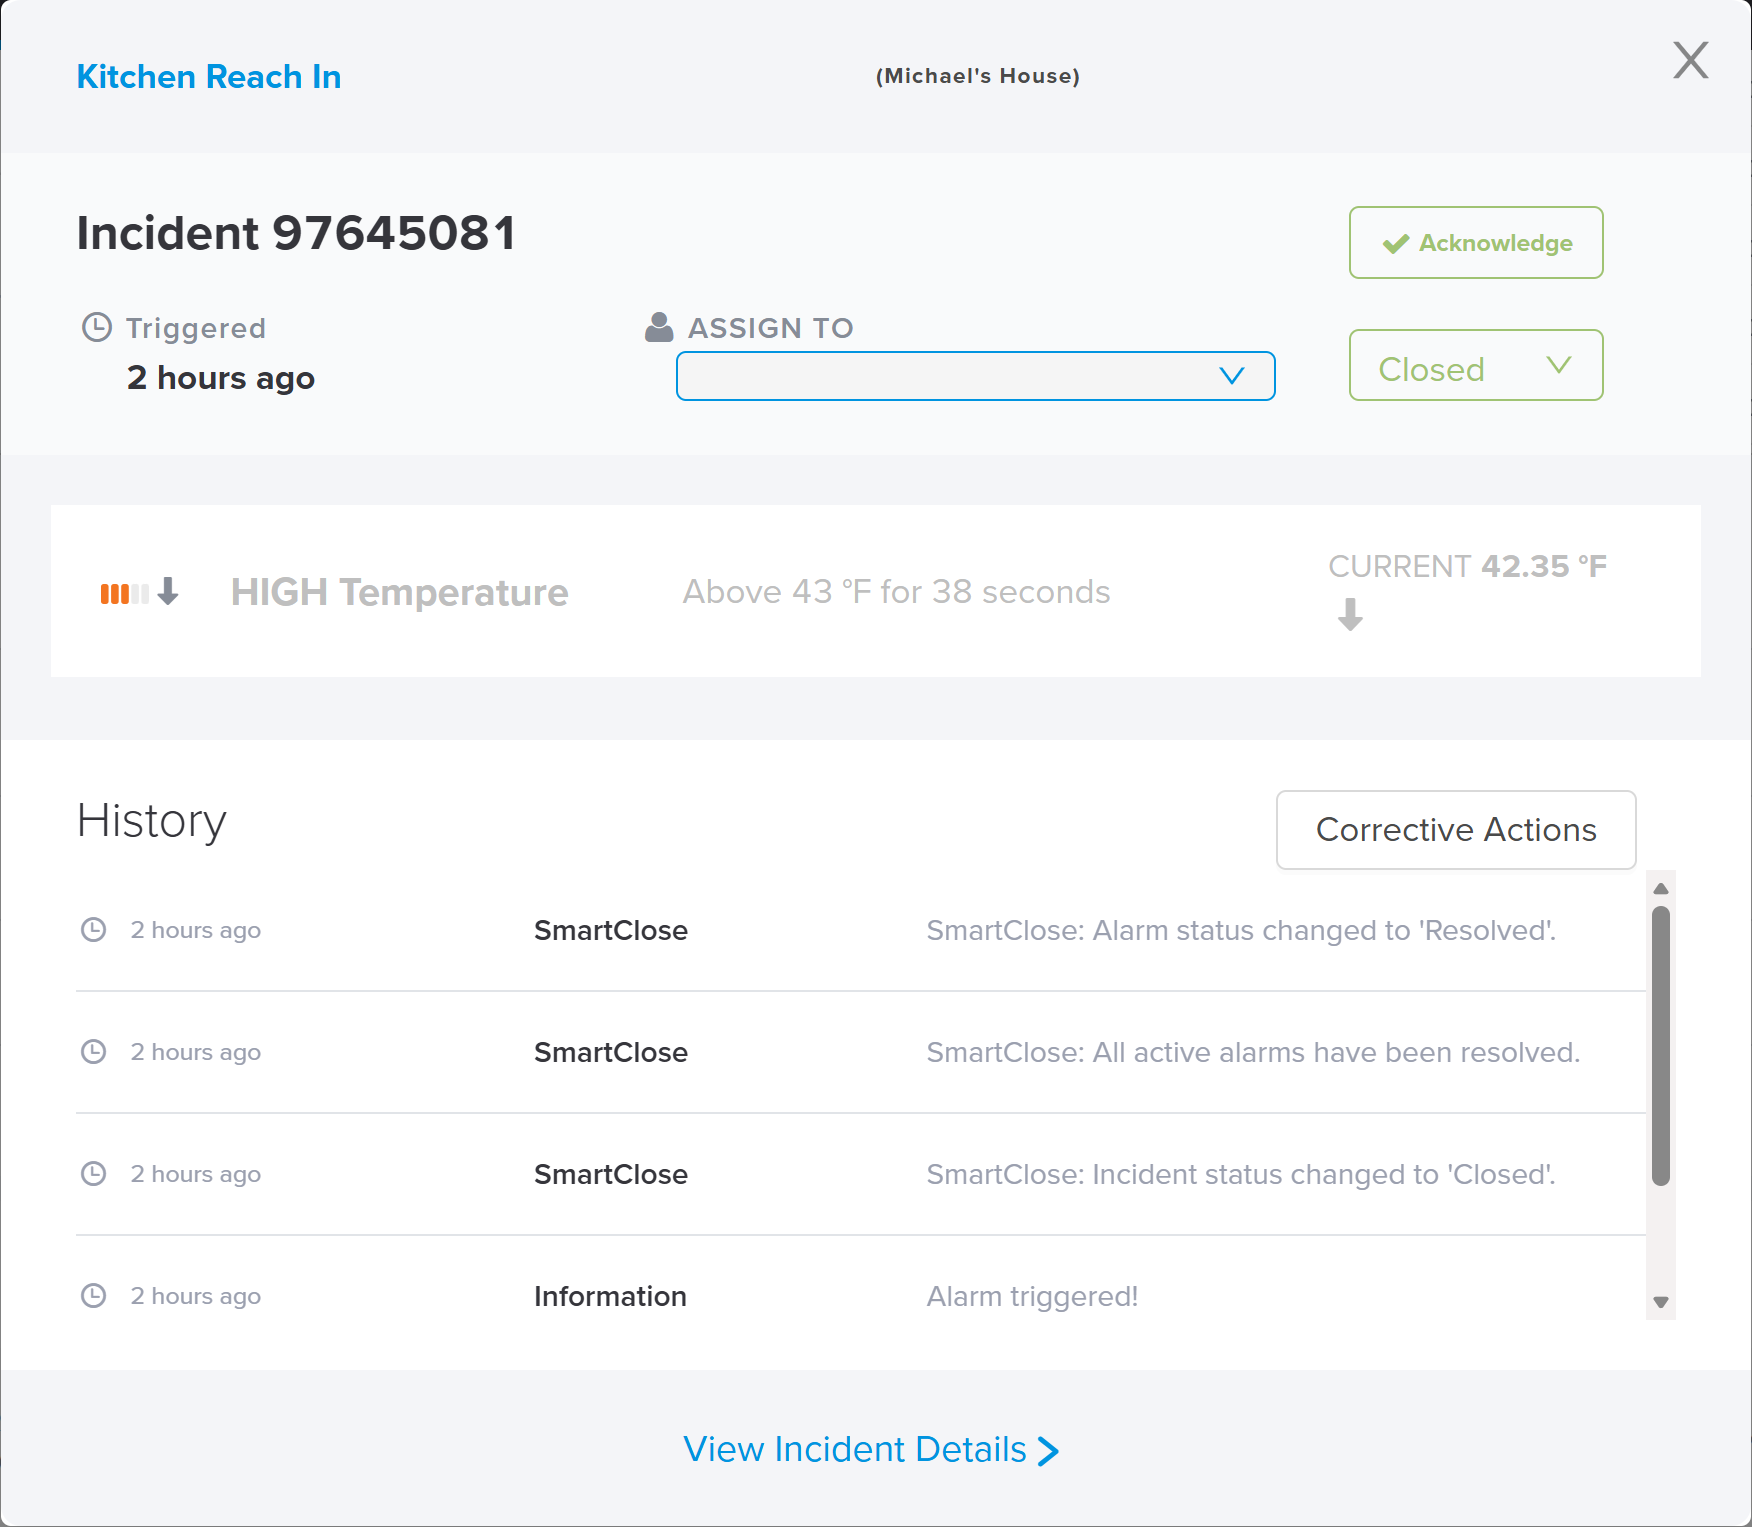This screenshot has width=1752, height=1527.
Task: Open Corrective Actions
Action: point(1455,830)
